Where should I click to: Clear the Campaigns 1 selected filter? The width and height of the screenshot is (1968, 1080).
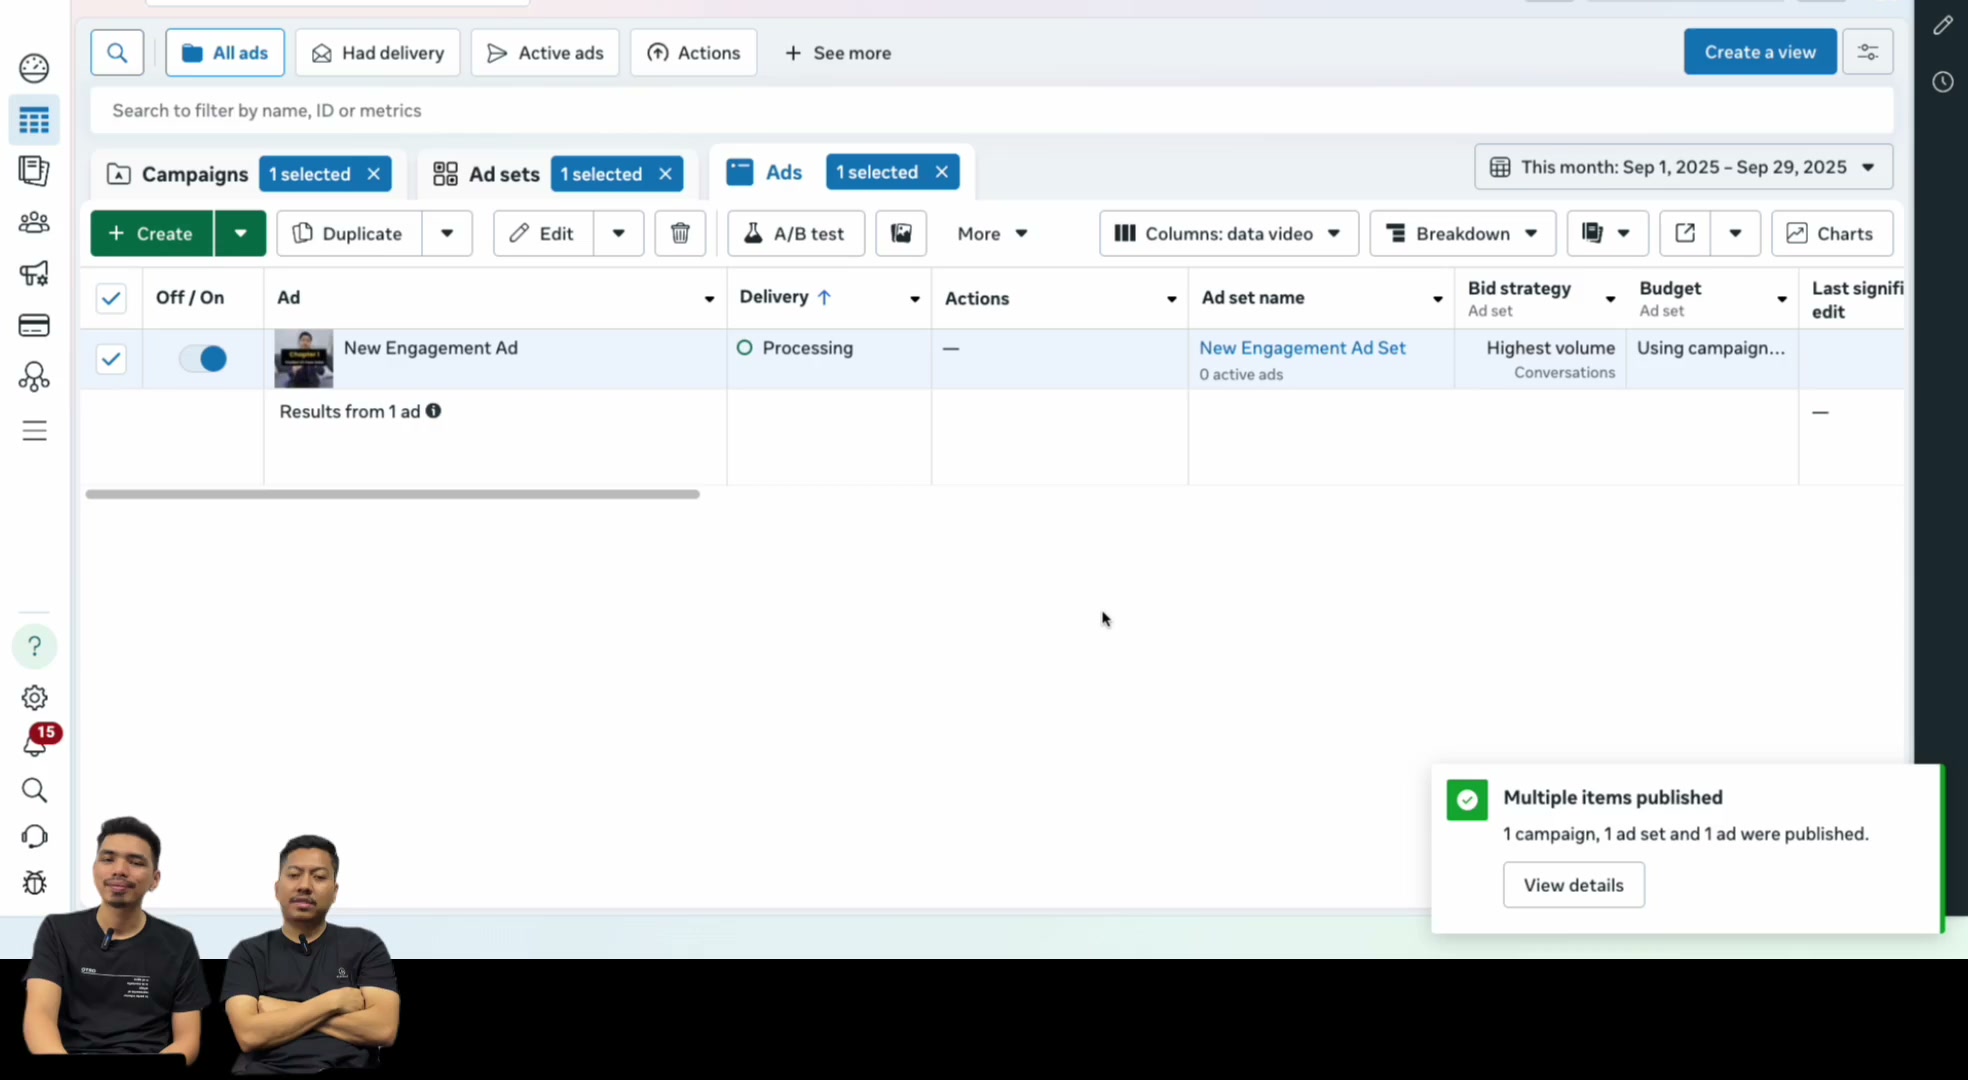coord(374,174)
